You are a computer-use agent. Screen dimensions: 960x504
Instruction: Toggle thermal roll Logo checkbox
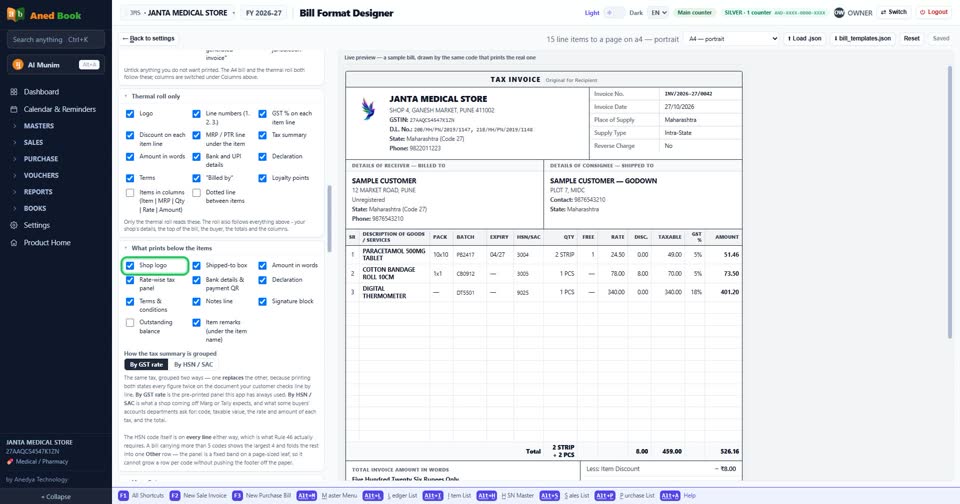pos(130,113)
